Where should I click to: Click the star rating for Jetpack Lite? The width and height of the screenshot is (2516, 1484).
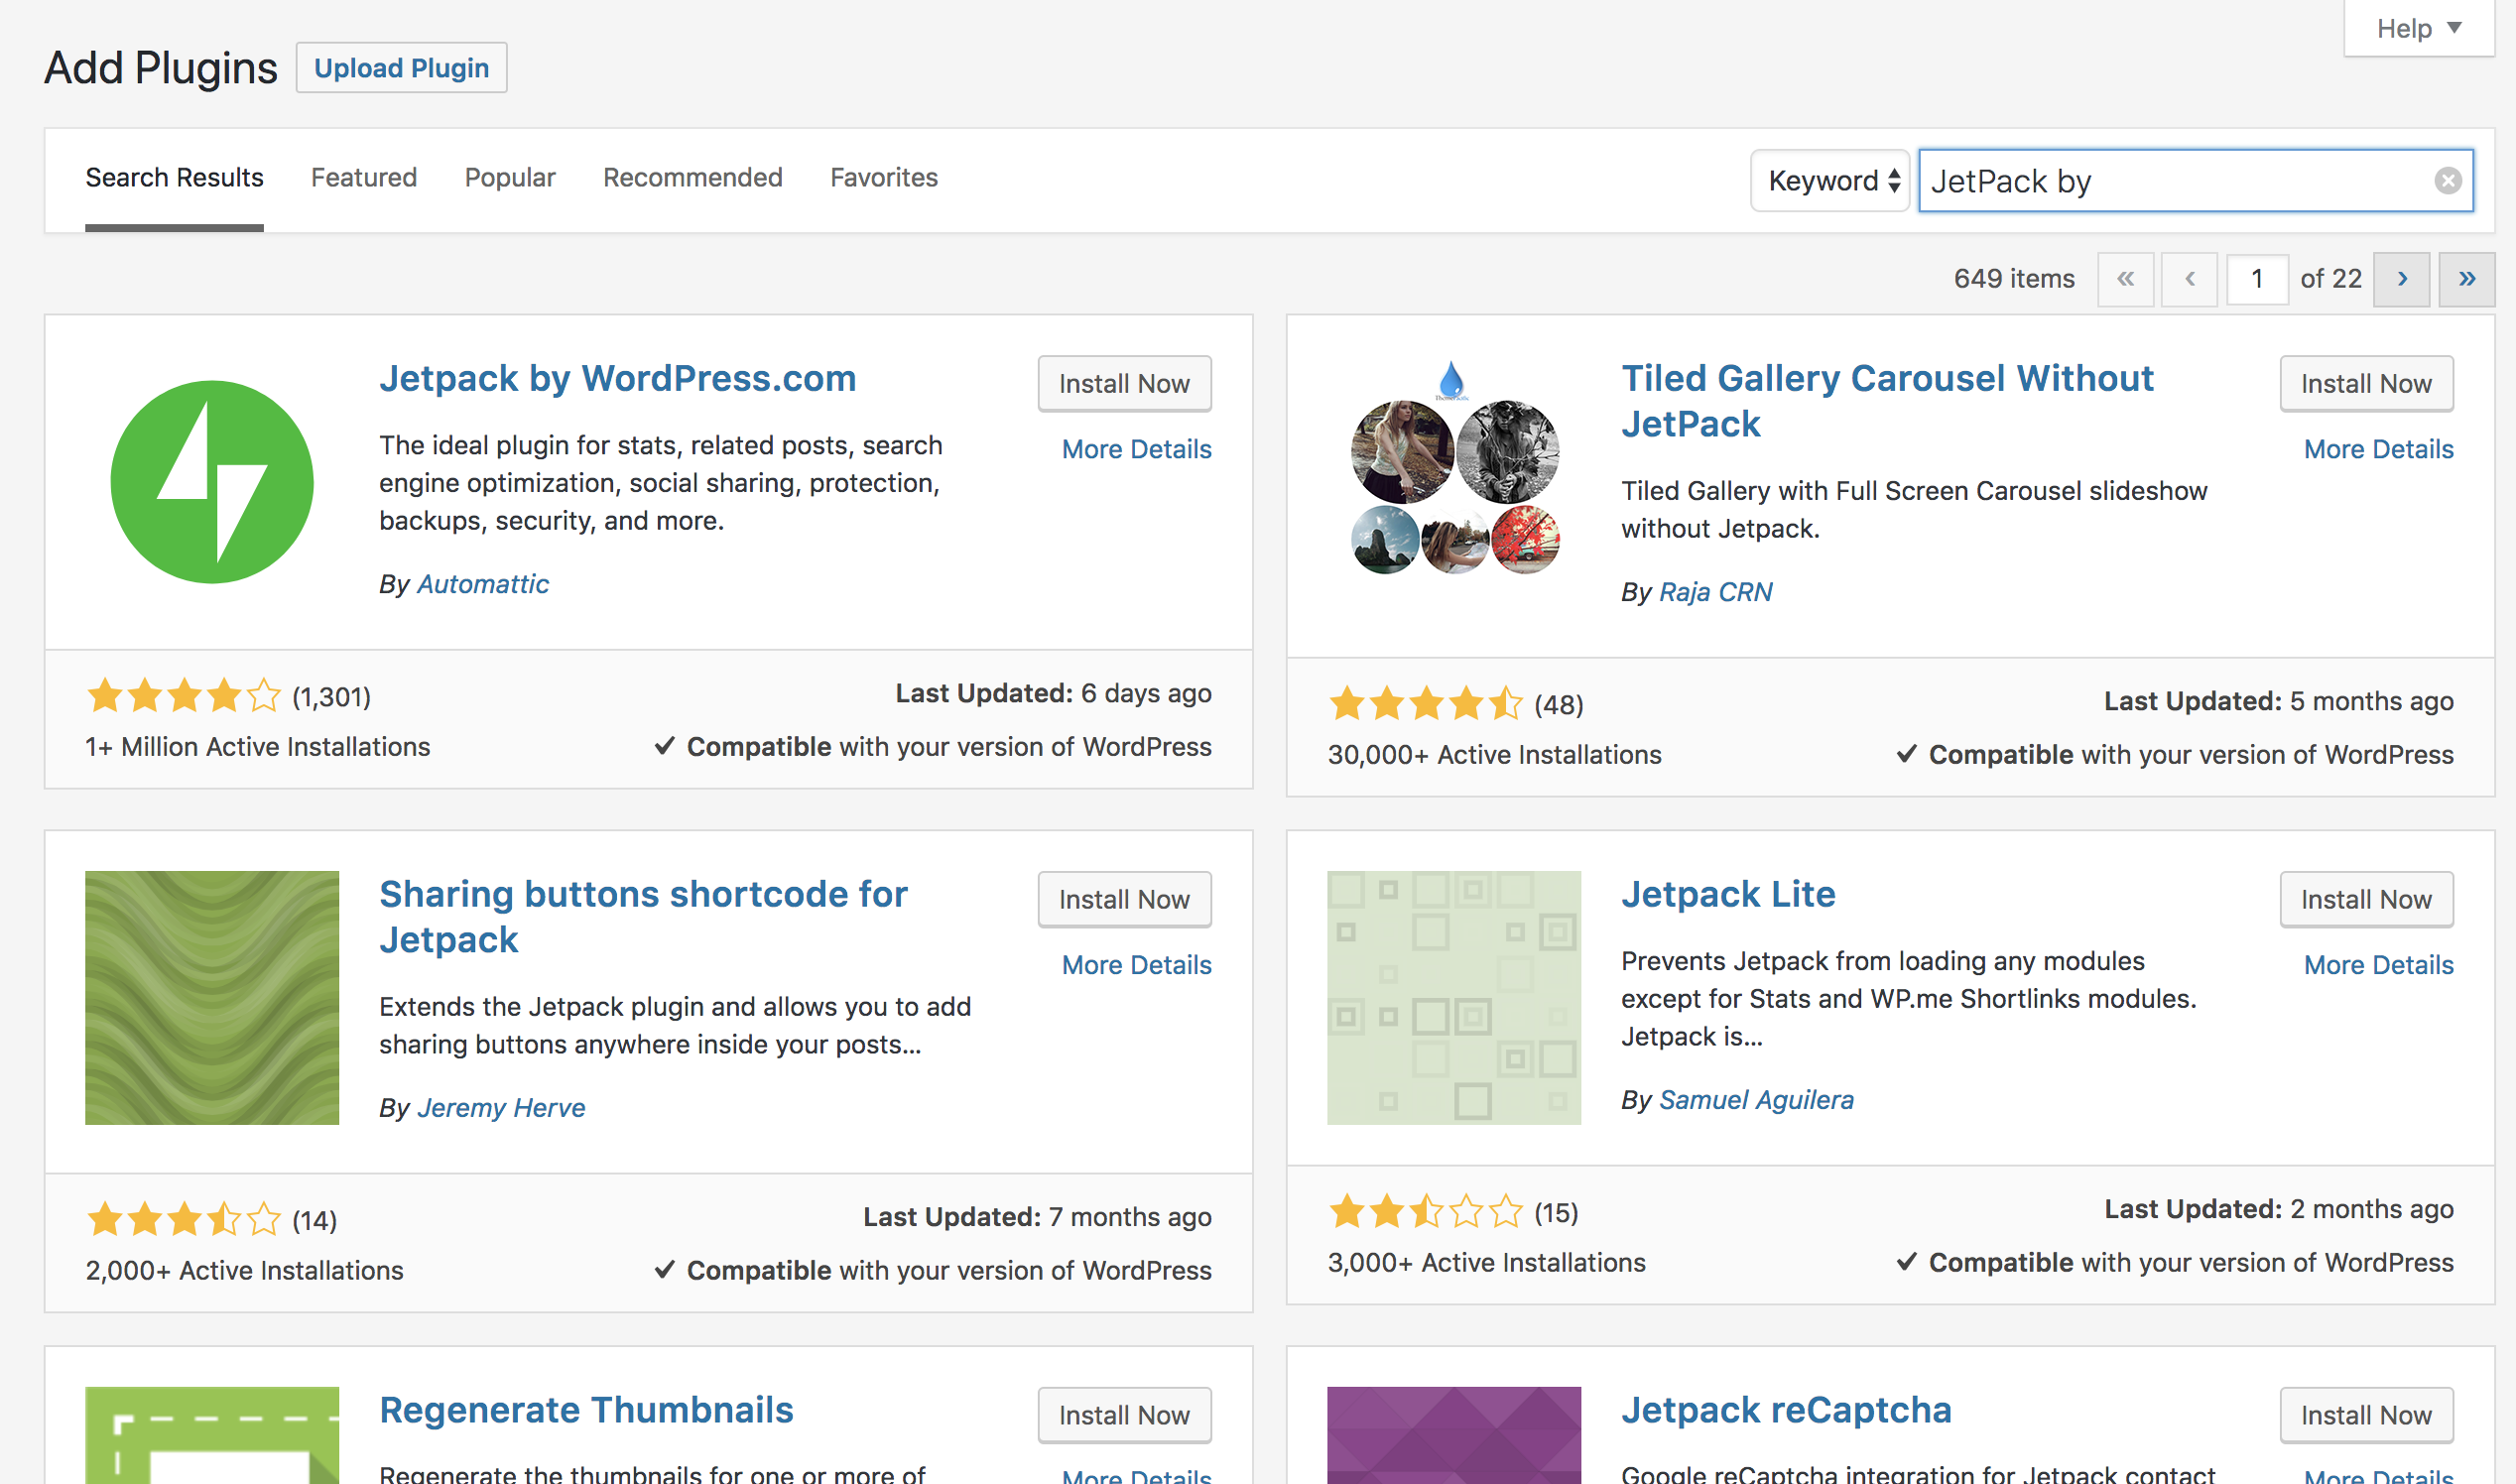point(1426,1211)
